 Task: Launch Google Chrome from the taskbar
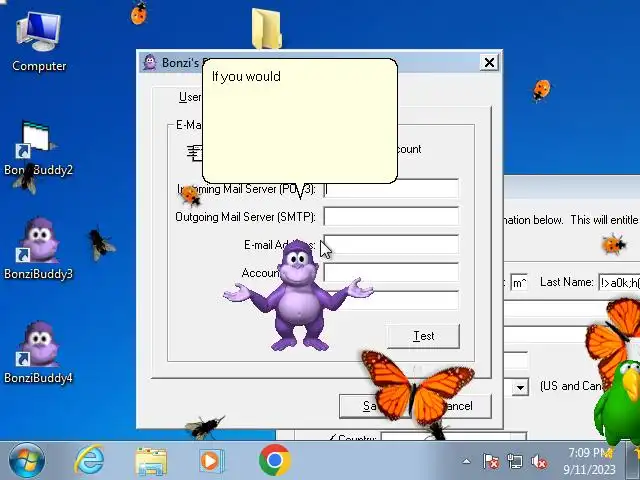point(275,460)
